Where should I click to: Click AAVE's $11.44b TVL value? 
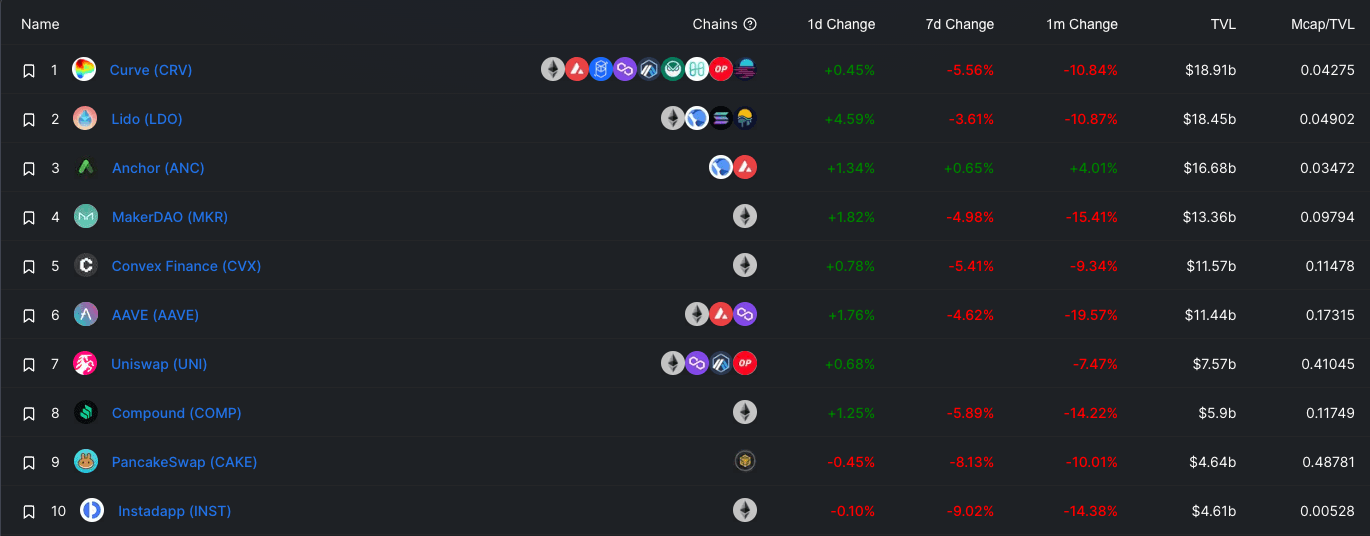tap(1212, 315)
